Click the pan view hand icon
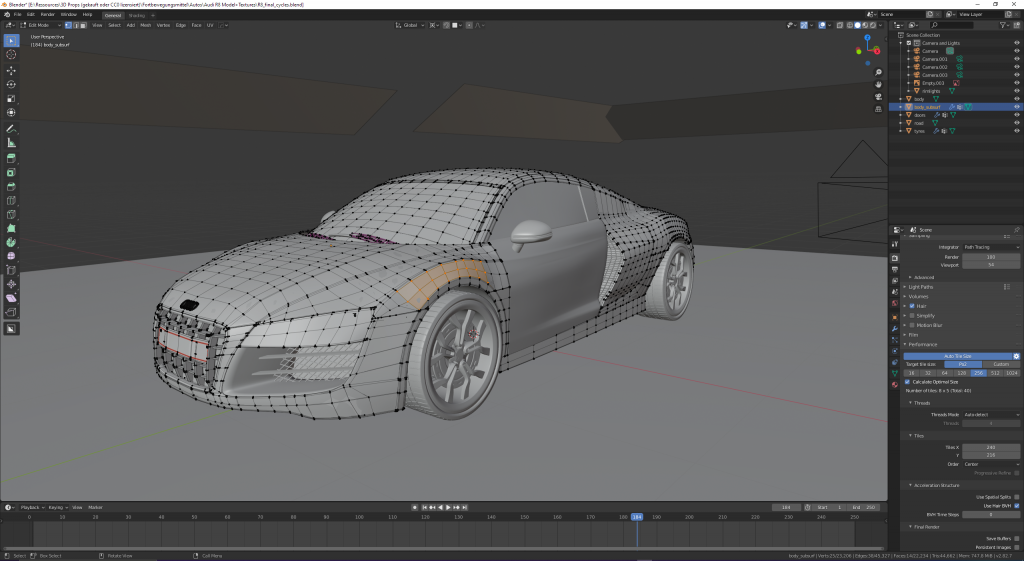 877,85
